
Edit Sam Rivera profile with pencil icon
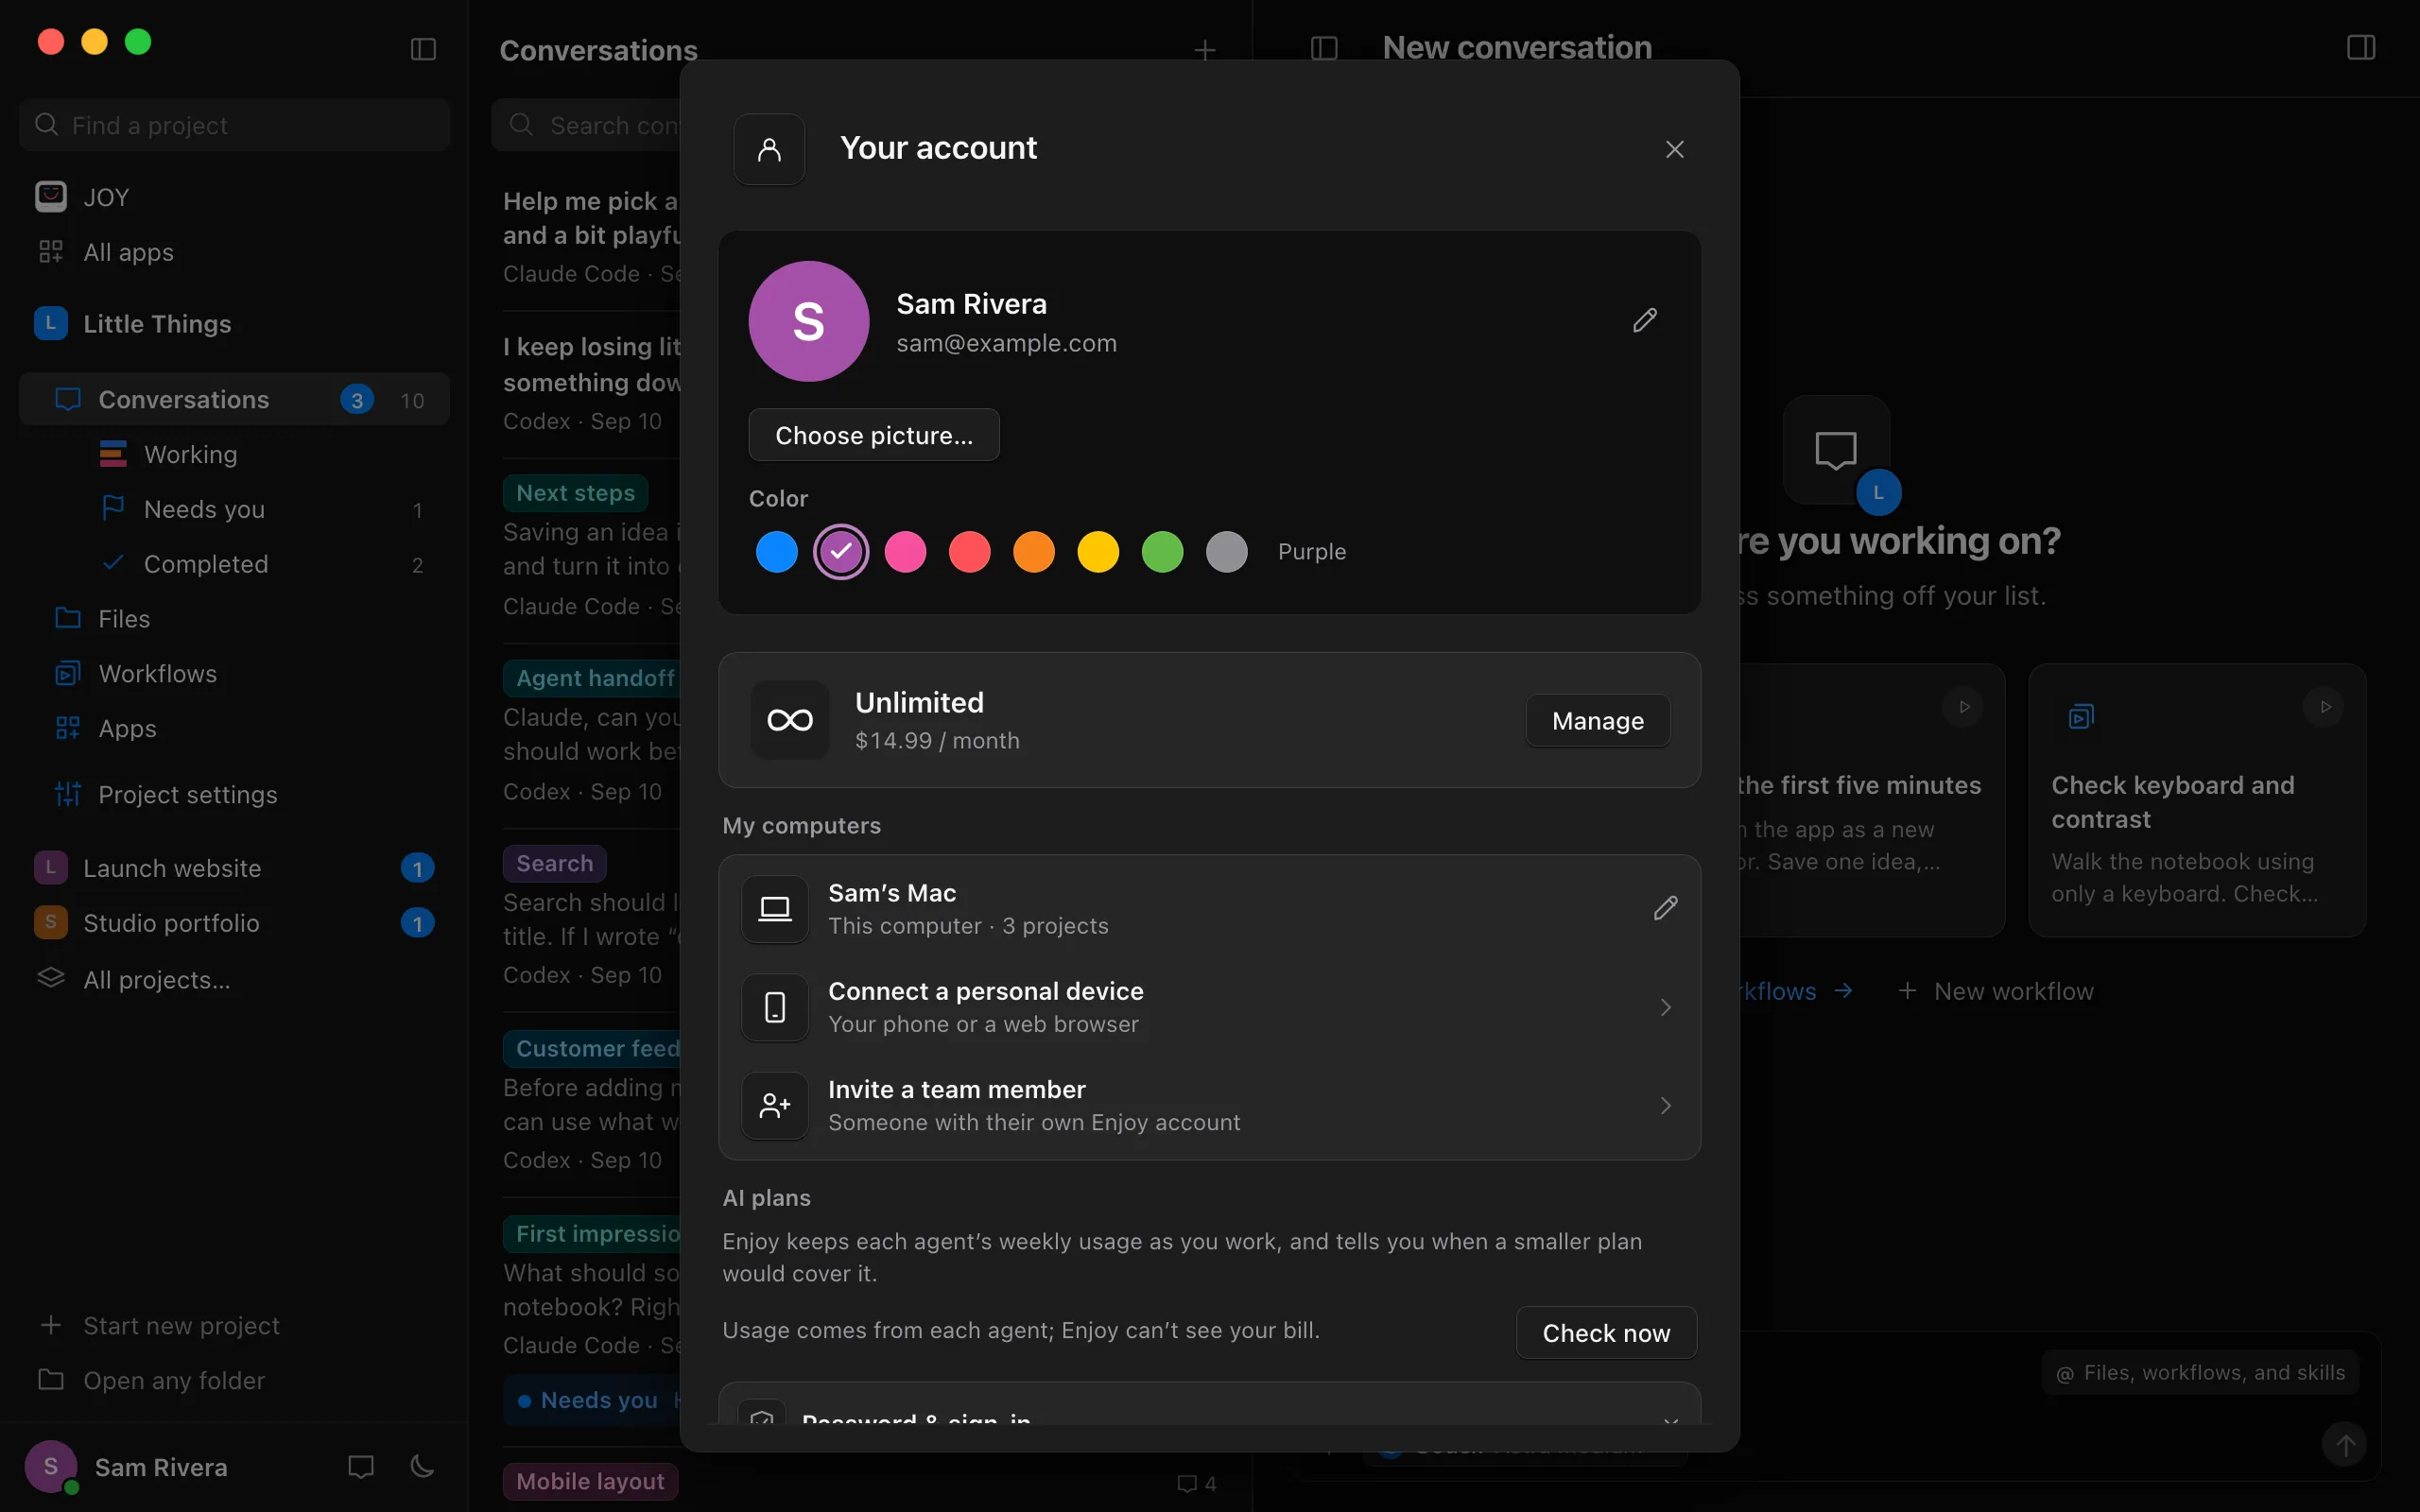[x=1645, y=320]
